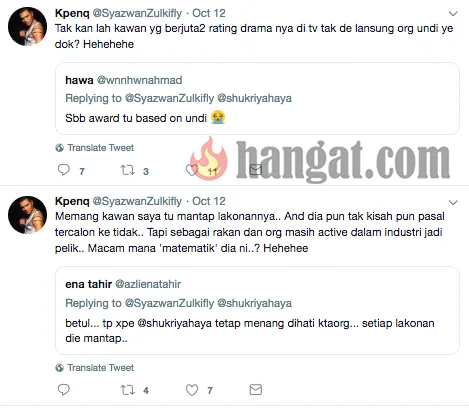The height and width of the screenshot is (413, 469).
Task: Translate the first tweet via Translate Tweet
Action: pyautogui.click(x=100, y=148)
